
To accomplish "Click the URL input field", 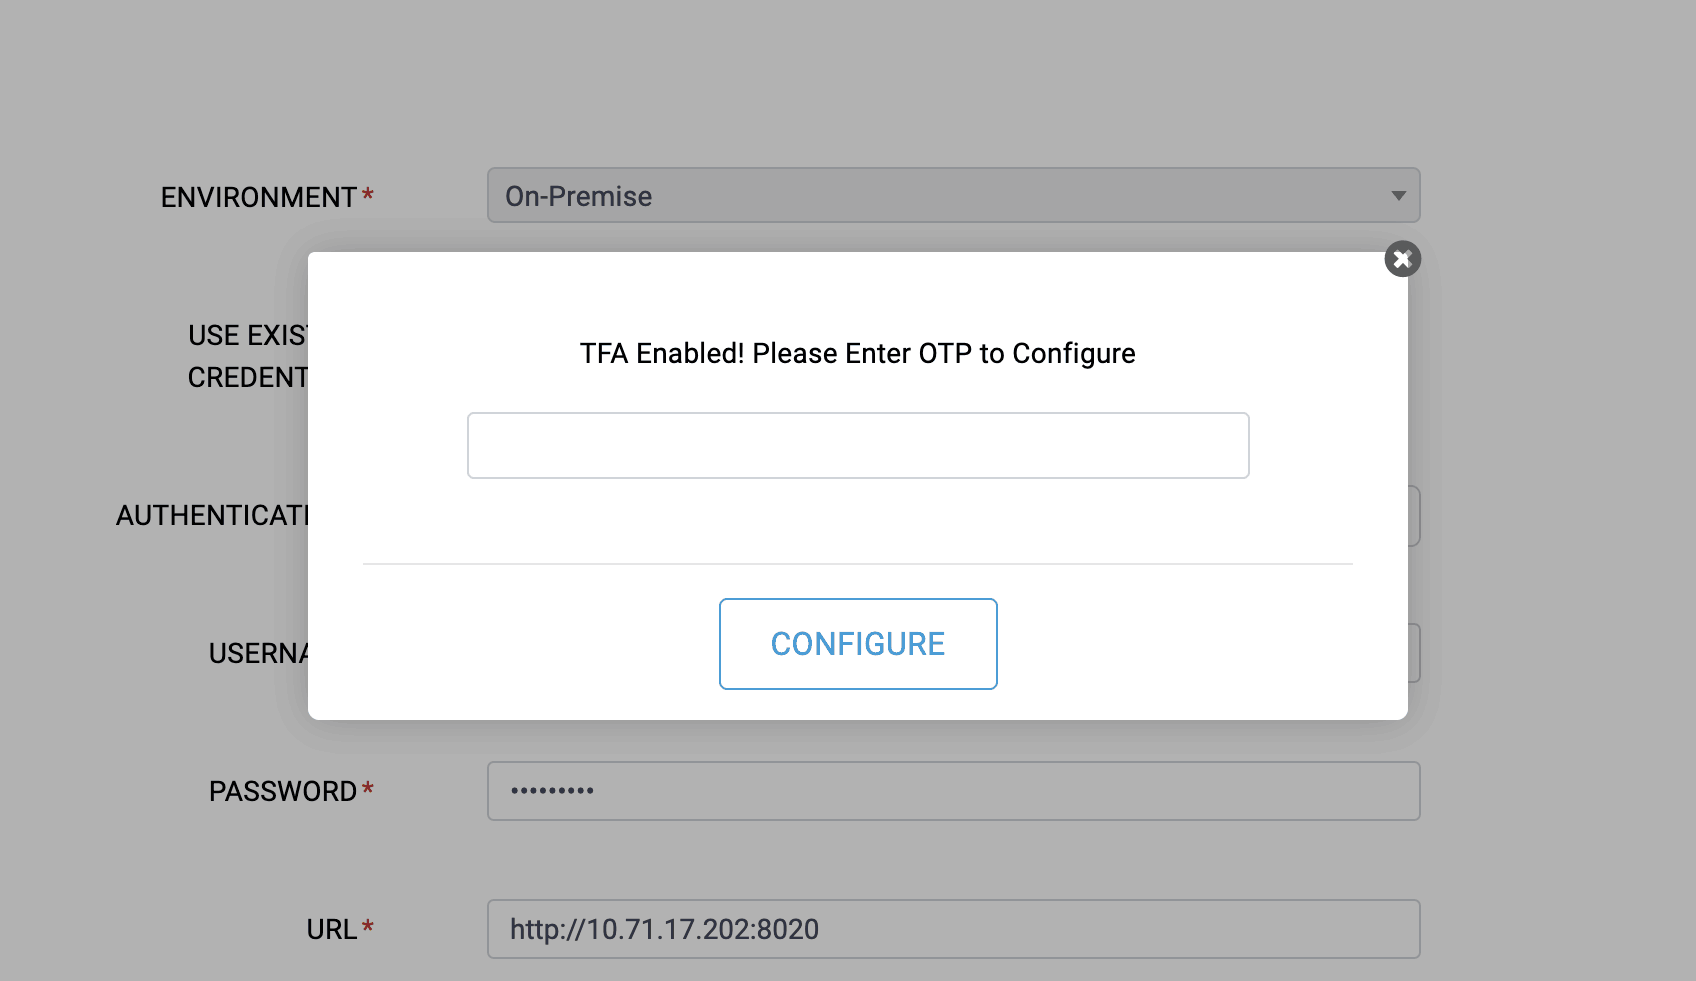I will point(952,929).
